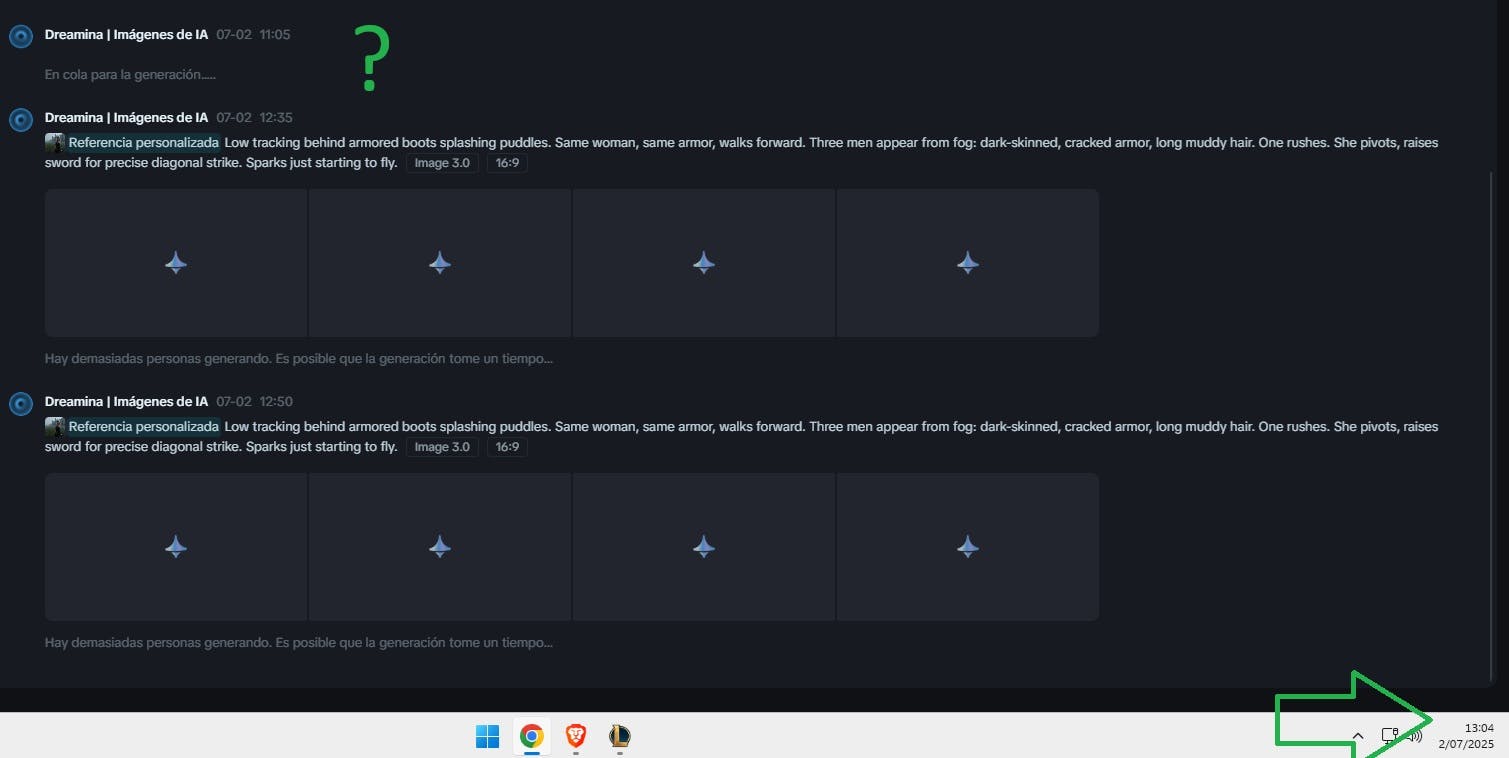Click the Dreamina | Imágenes de IA title at 12:50
Image resolution: width=1509 pixels, height=758 pixels.
(127, 402)
